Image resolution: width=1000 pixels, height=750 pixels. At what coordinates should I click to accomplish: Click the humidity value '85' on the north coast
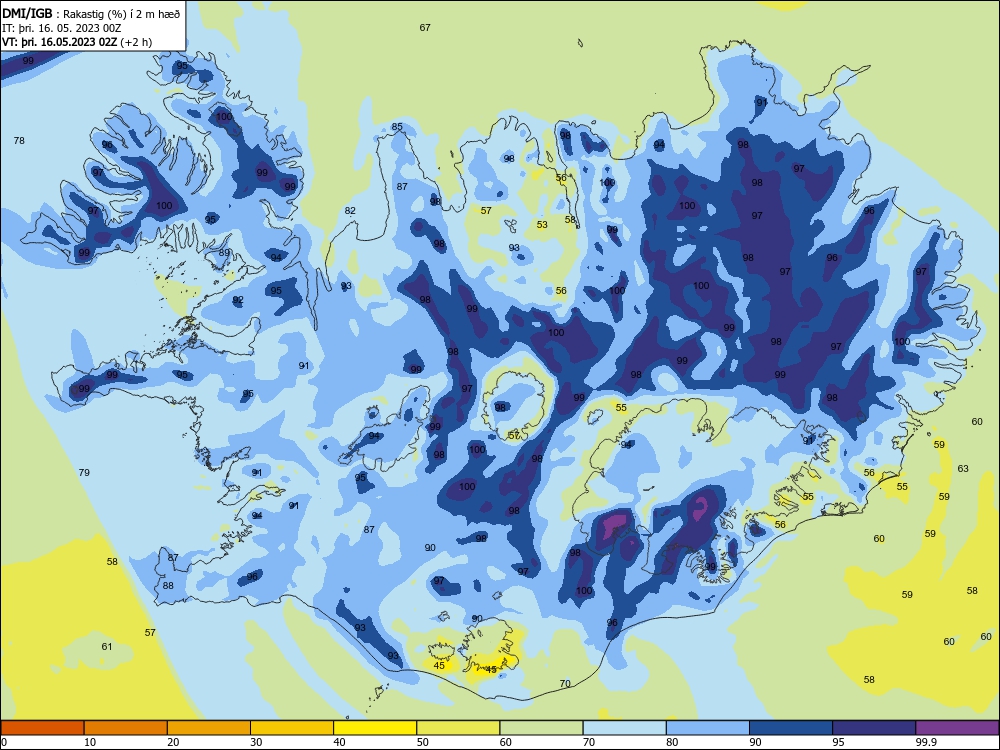click(397, 127)
